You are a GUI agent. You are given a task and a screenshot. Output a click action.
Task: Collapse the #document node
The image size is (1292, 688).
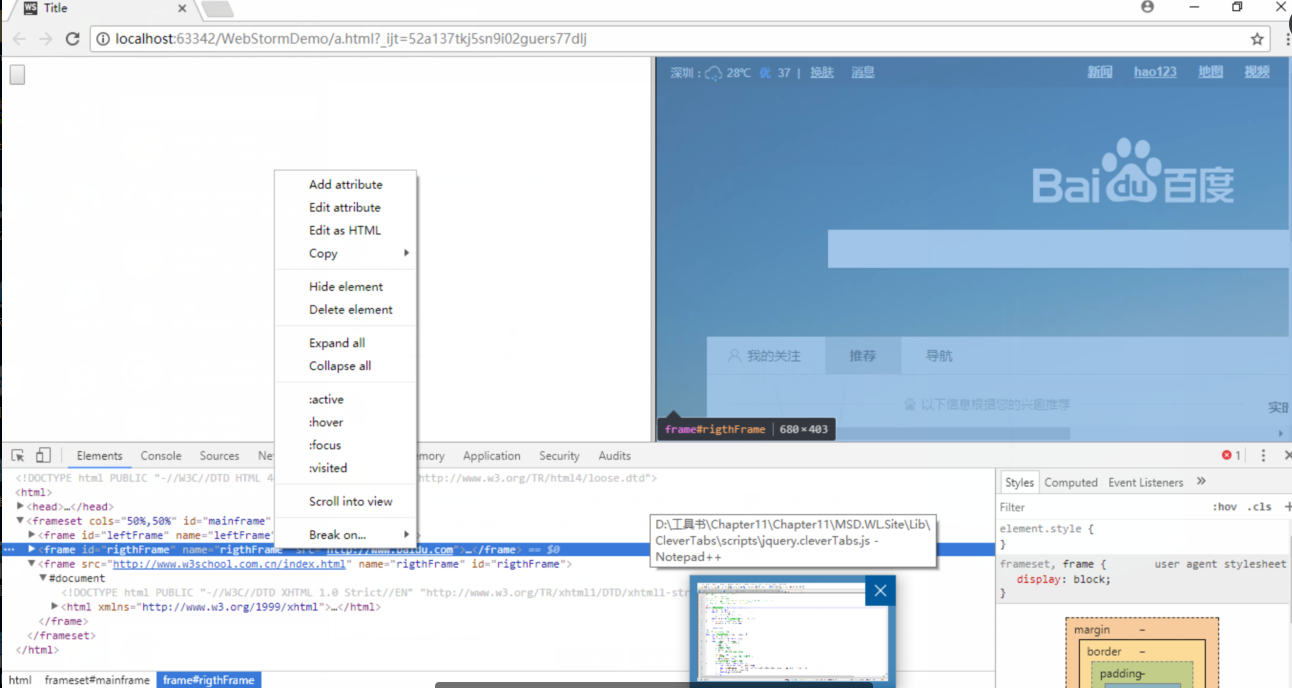coord(43,578)
